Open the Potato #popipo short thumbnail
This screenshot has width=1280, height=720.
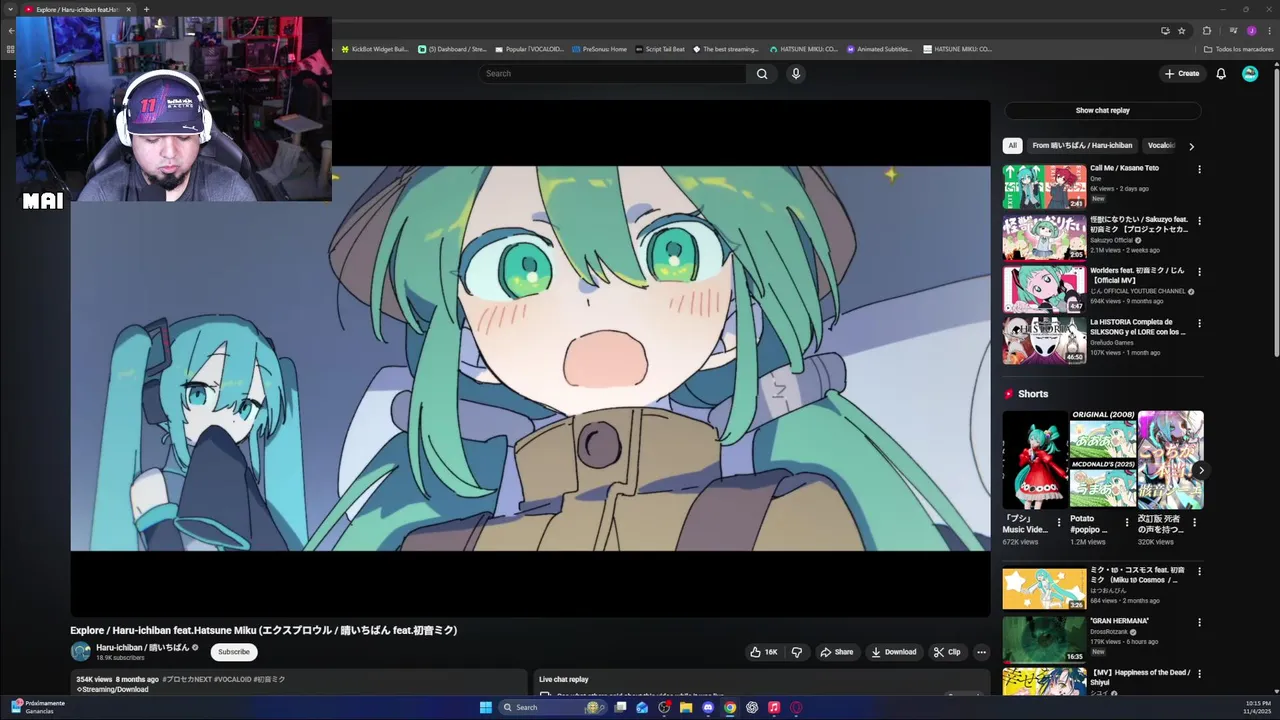tap(1103, 460)
